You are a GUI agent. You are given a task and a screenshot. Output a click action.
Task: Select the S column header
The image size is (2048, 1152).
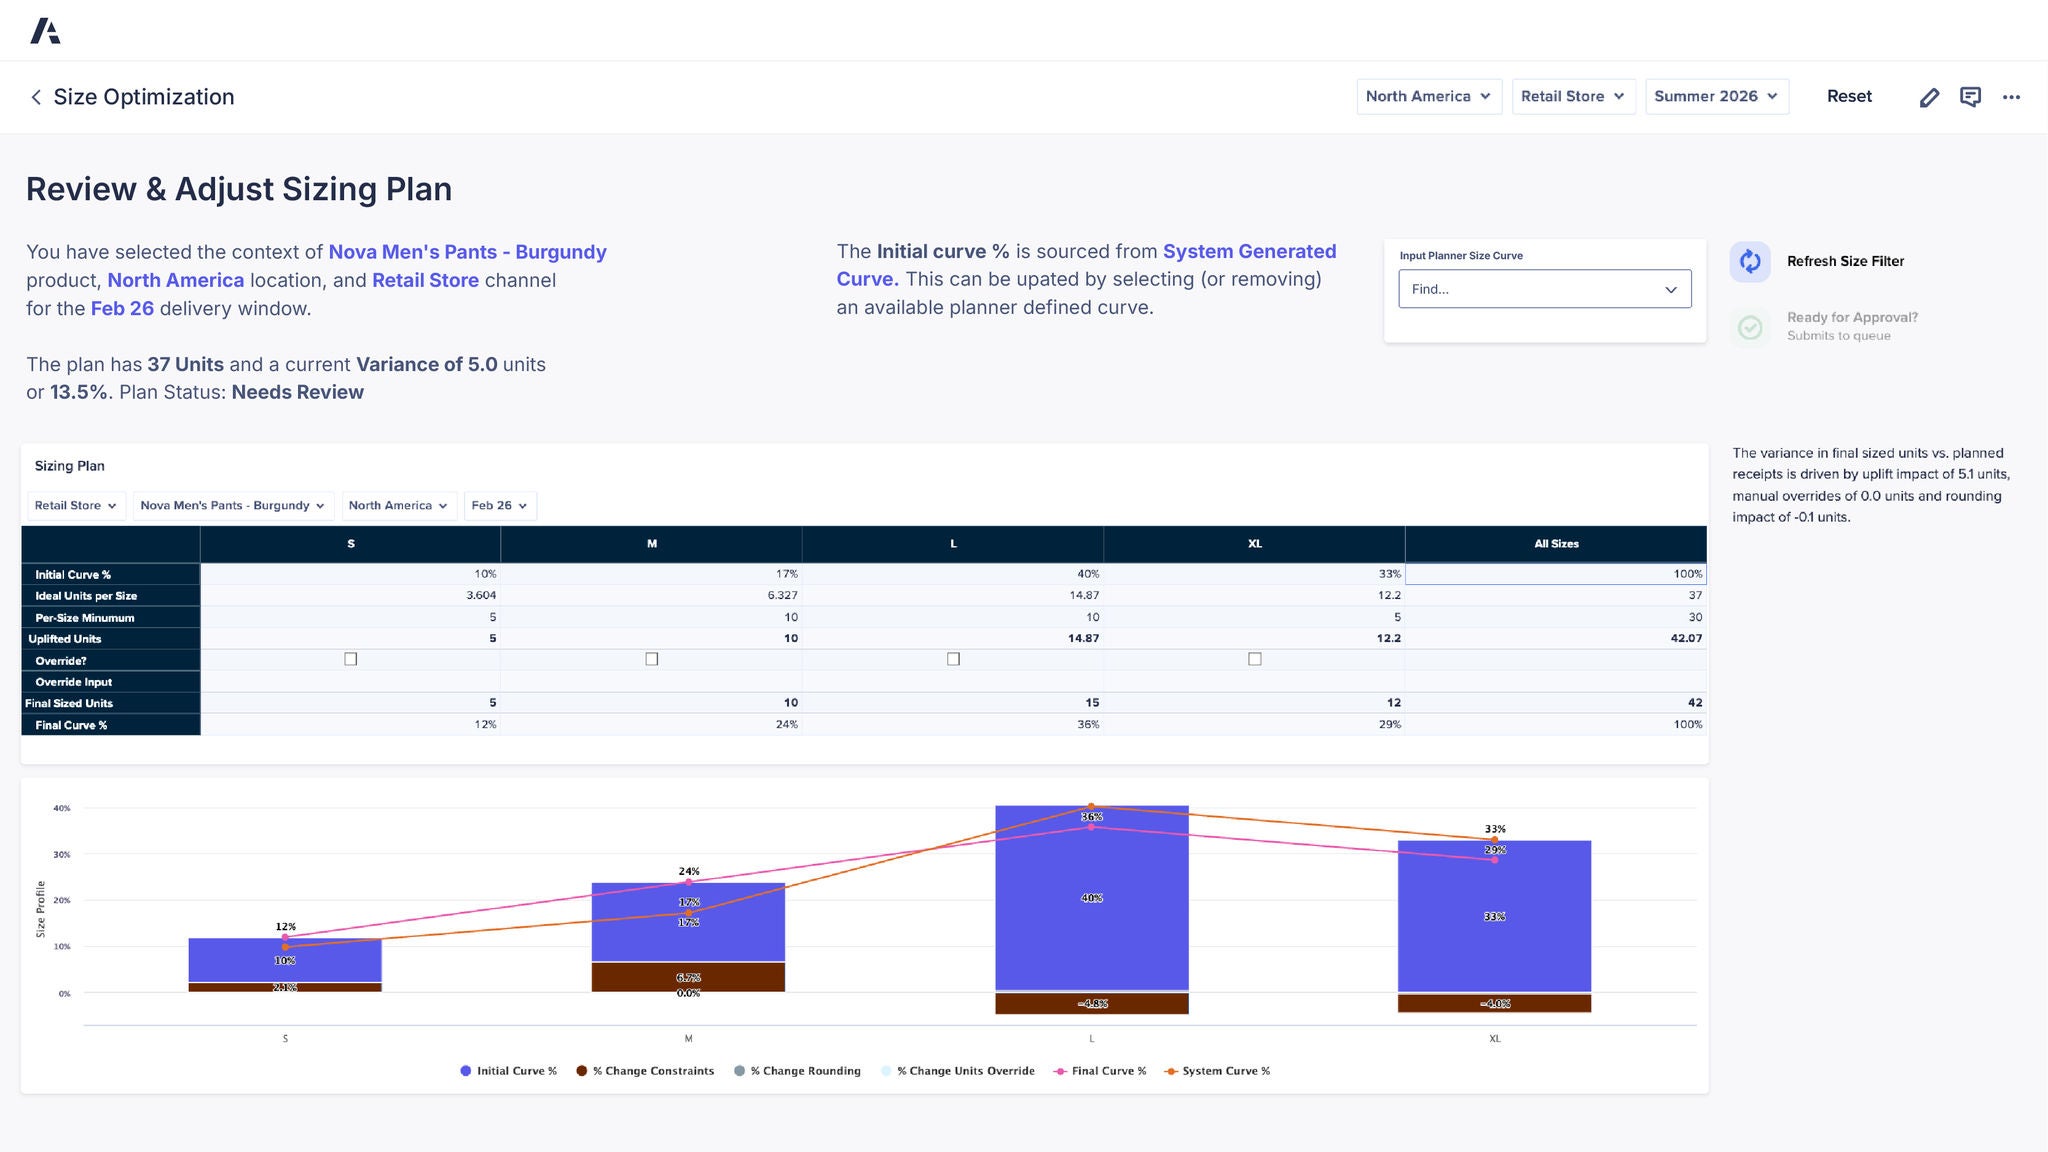coord(351,544)
